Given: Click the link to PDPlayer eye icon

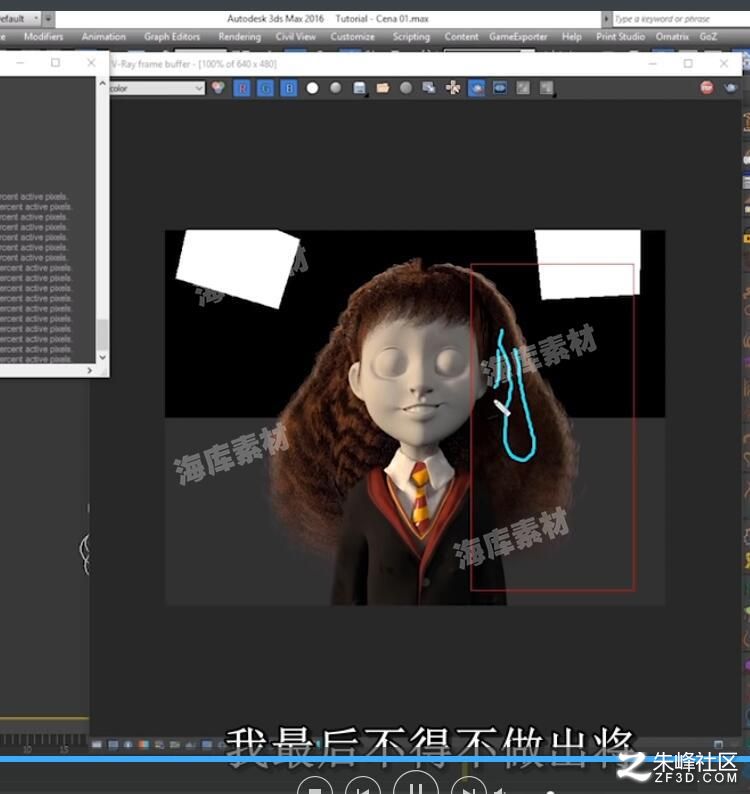Looking at the screenshot, I should [x=500, y=88].
